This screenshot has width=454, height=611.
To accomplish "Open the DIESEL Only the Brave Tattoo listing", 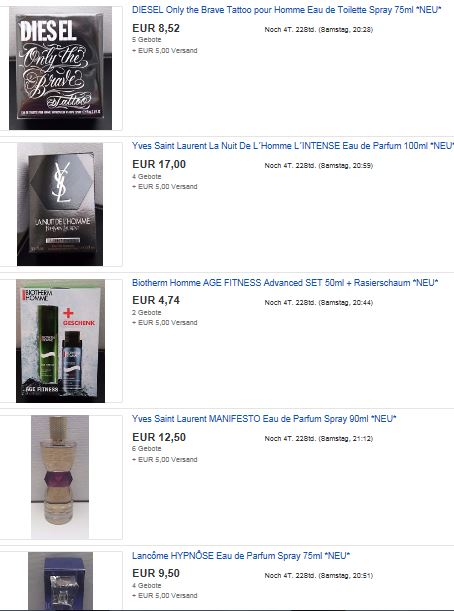I will (286, 10).
